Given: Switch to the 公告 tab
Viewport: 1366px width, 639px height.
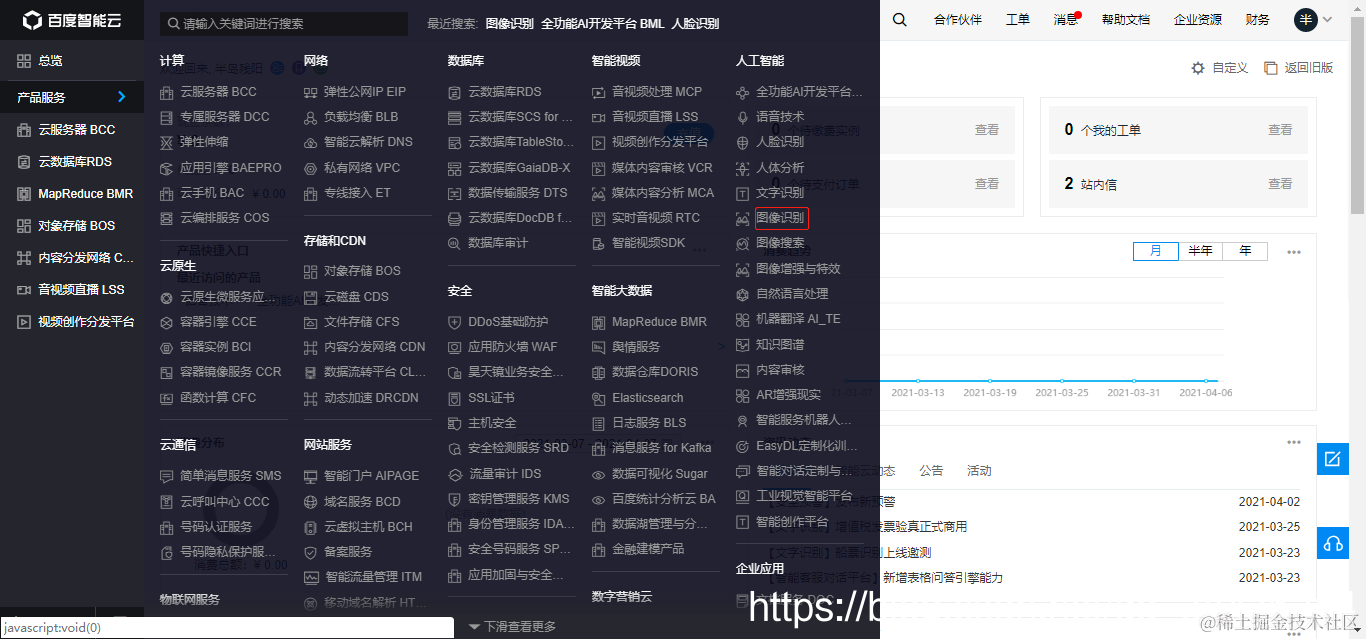Looking at the screenshot, I should 931,470.
